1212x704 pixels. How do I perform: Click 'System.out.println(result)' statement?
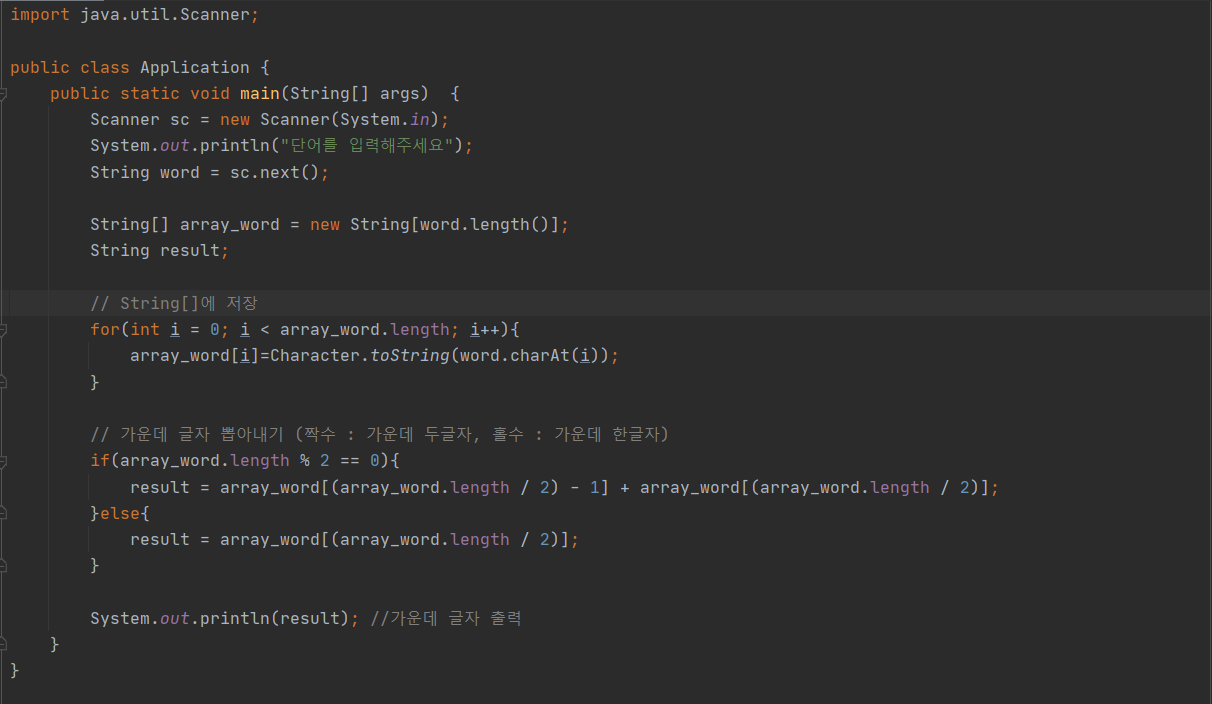click(224, 618)
